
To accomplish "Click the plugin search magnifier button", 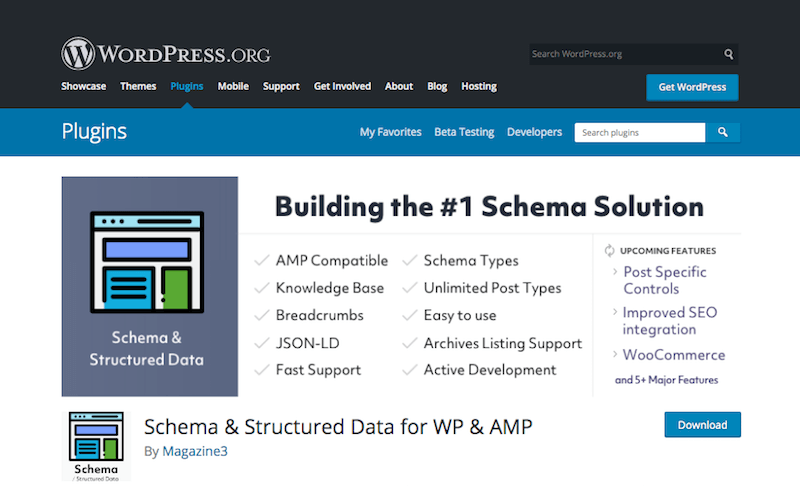I will click(722, 132).
